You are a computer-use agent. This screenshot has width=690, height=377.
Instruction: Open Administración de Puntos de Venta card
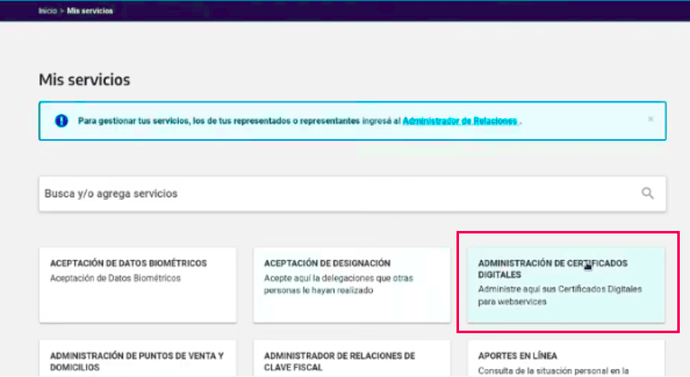tap(138, 358)
